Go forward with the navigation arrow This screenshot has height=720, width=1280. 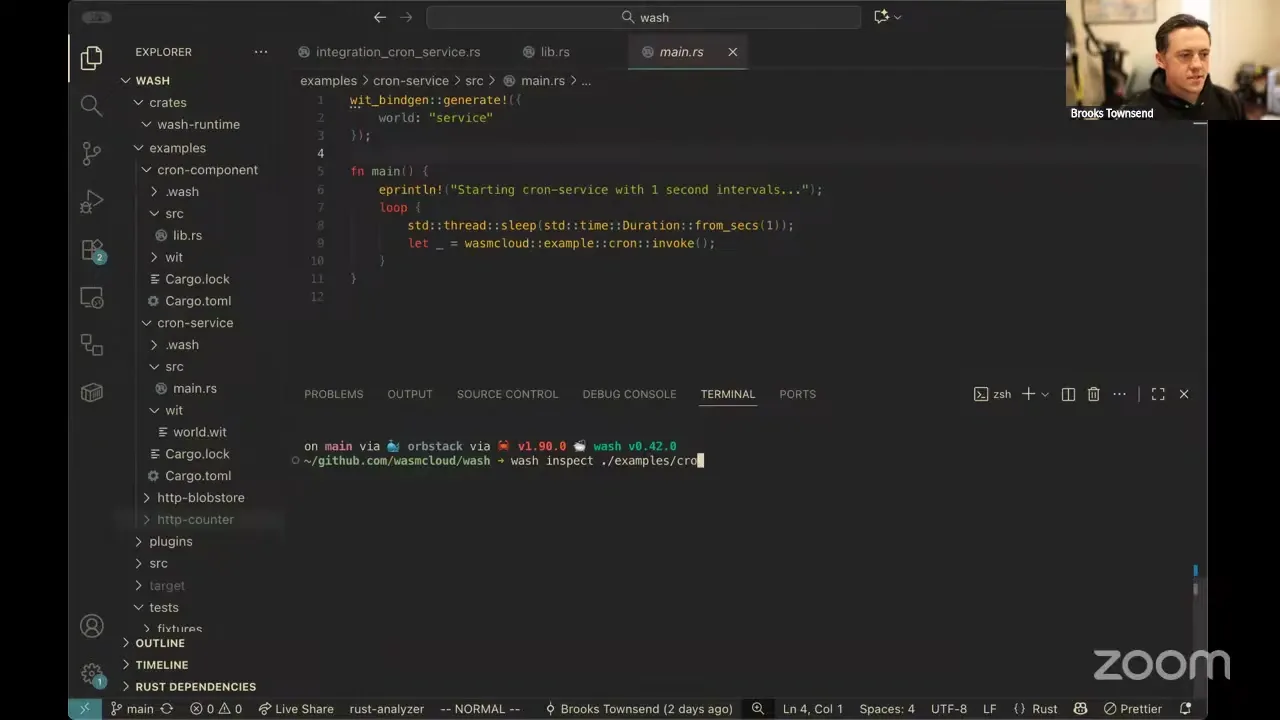[x=406, y=17]
